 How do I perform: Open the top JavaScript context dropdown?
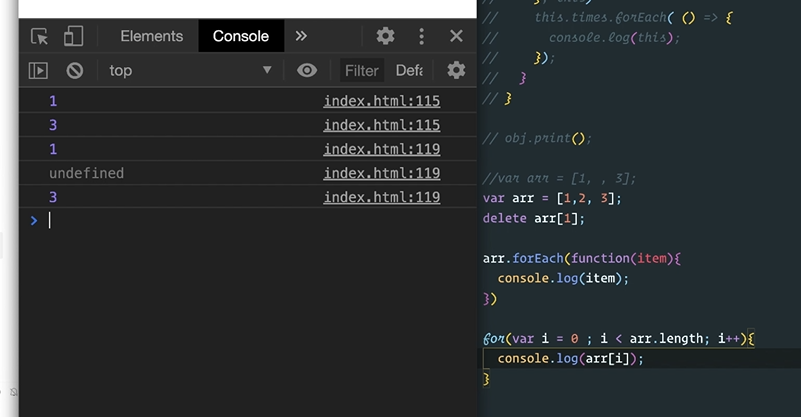(190, 71)
